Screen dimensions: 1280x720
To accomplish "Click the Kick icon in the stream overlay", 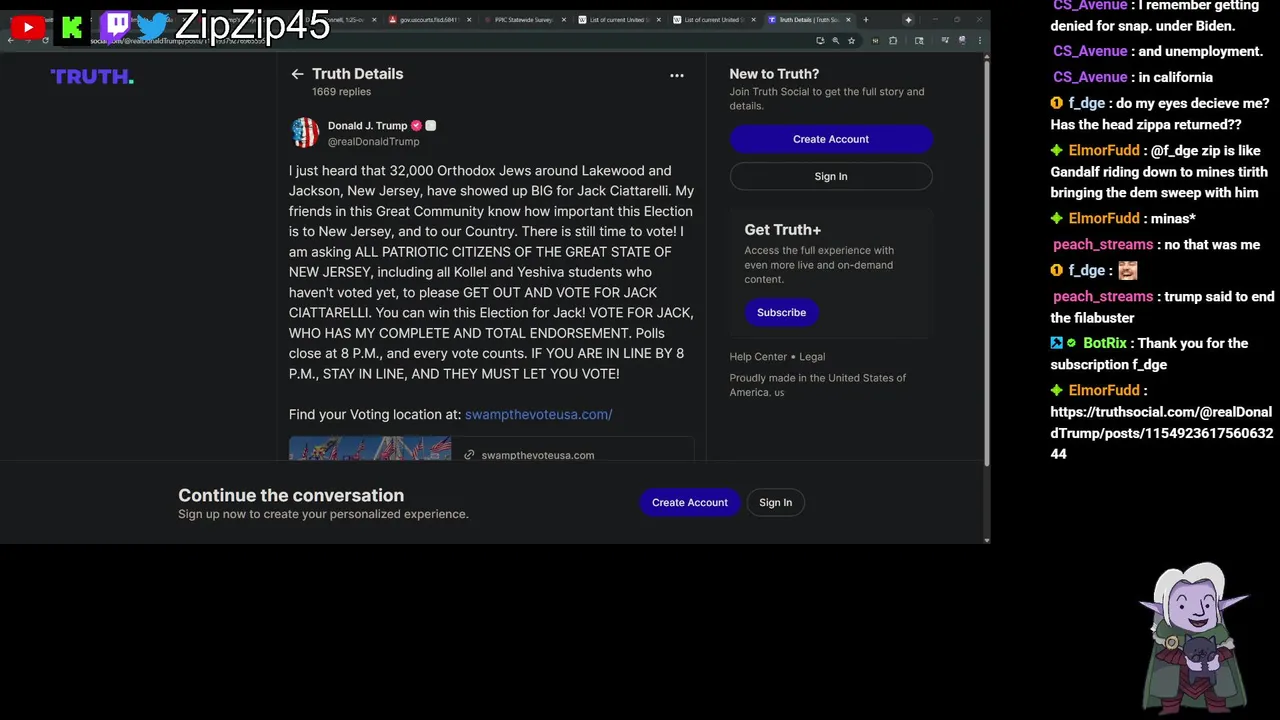I will point(72,28).
